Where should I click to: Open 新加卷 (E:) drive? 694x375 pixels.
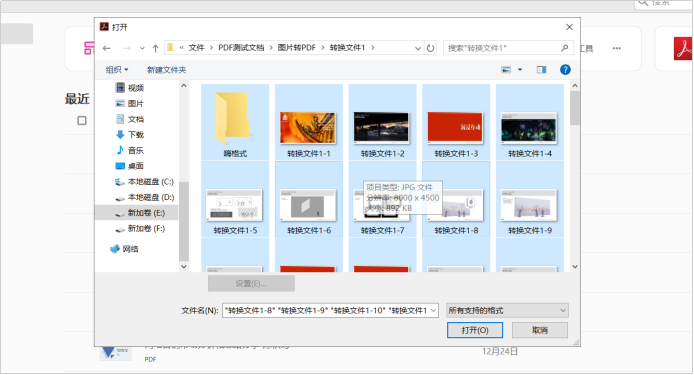pos(140,213)
